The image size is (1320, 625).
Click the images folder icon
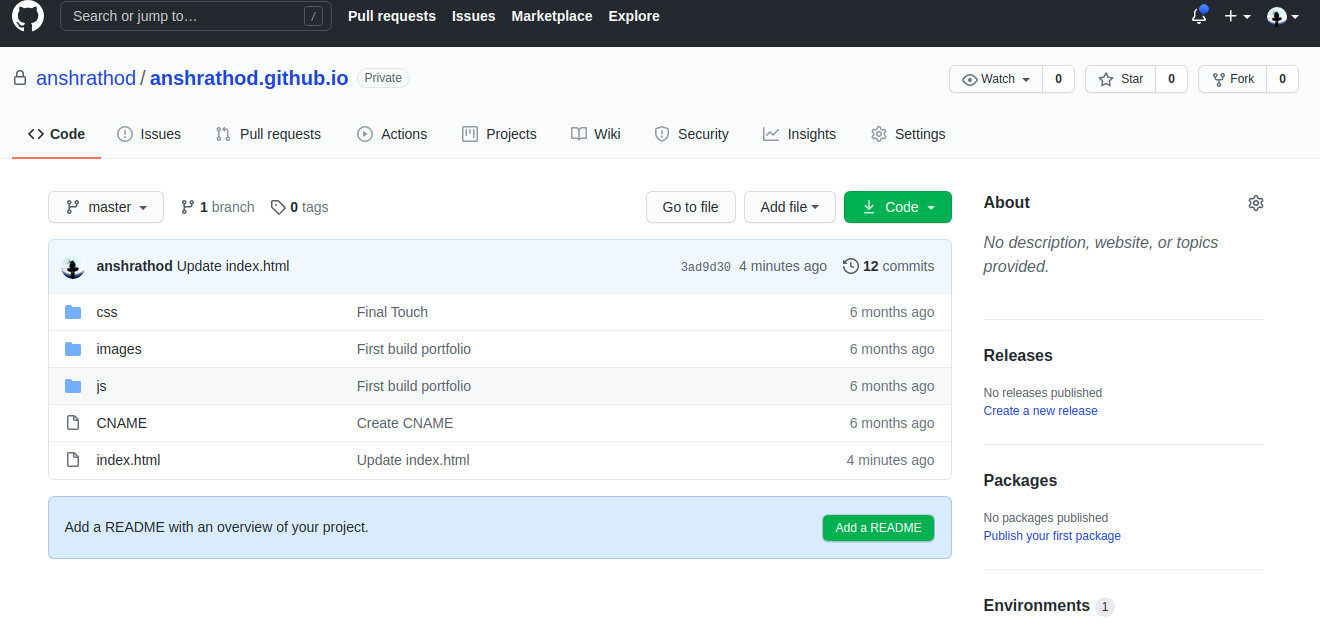click(x=73, y=349)
